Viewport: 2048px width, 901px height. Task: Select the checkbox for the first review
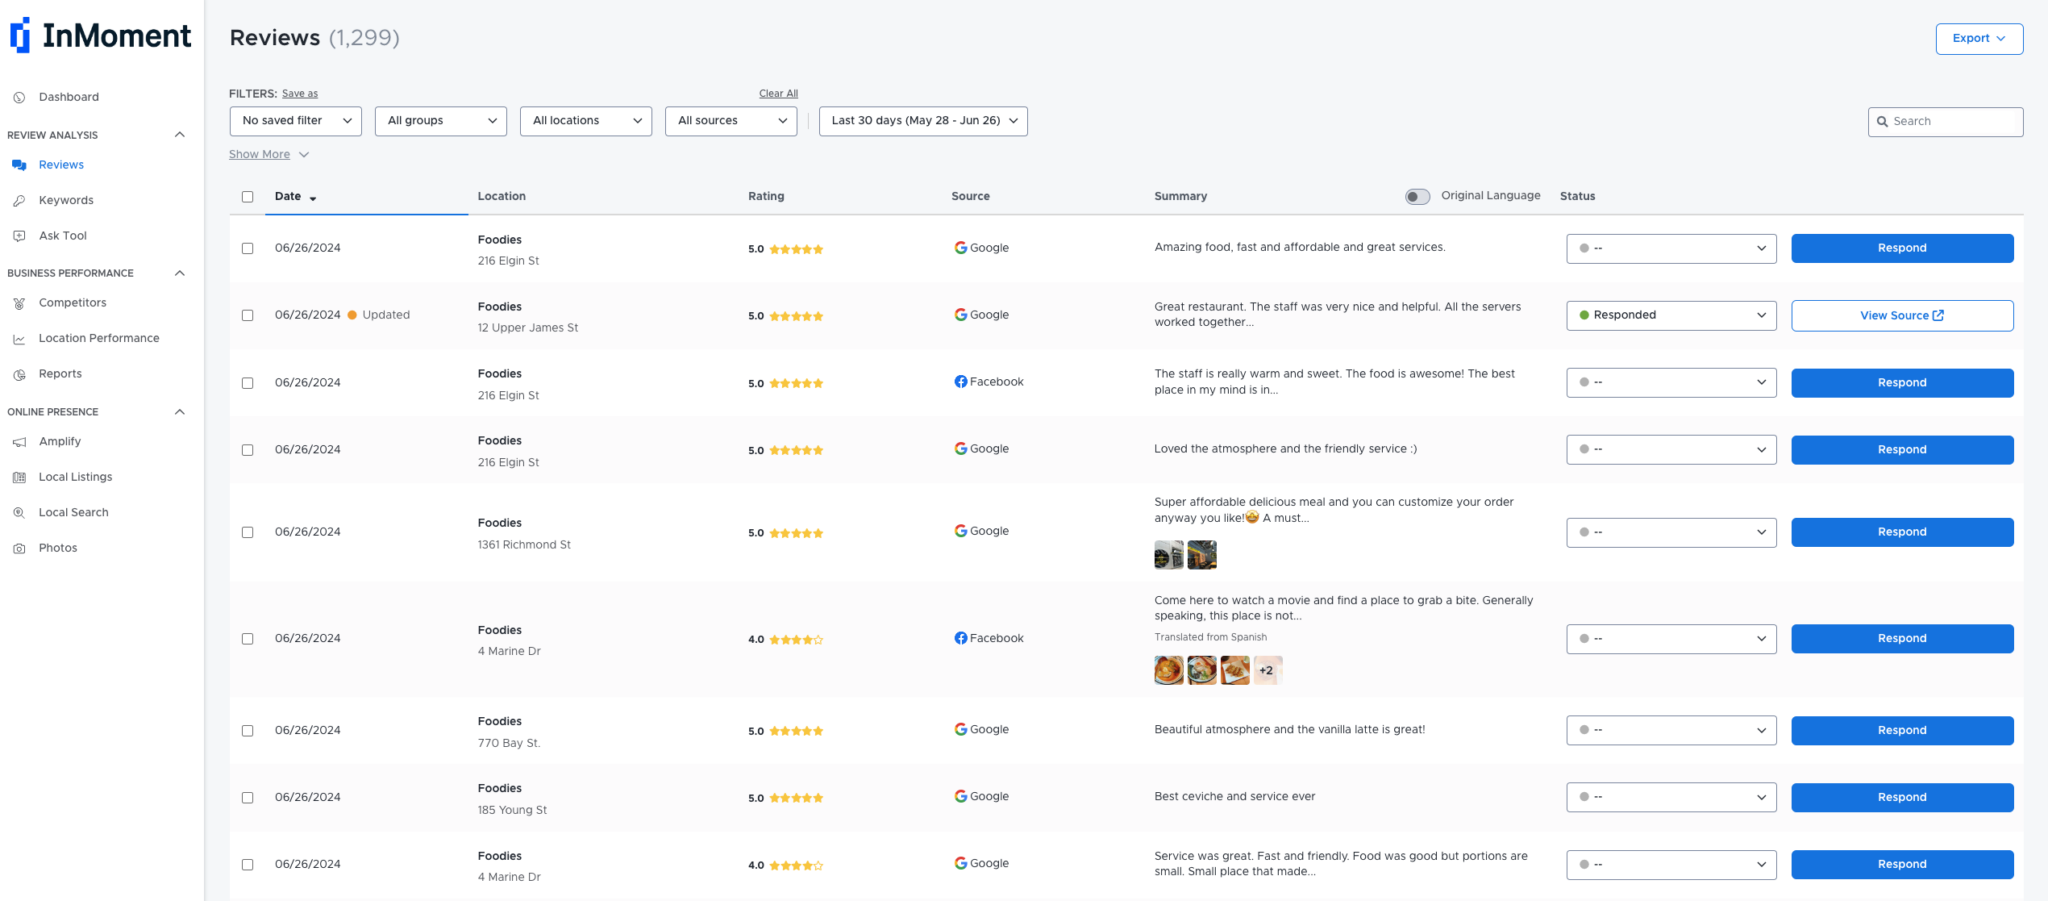247,248
